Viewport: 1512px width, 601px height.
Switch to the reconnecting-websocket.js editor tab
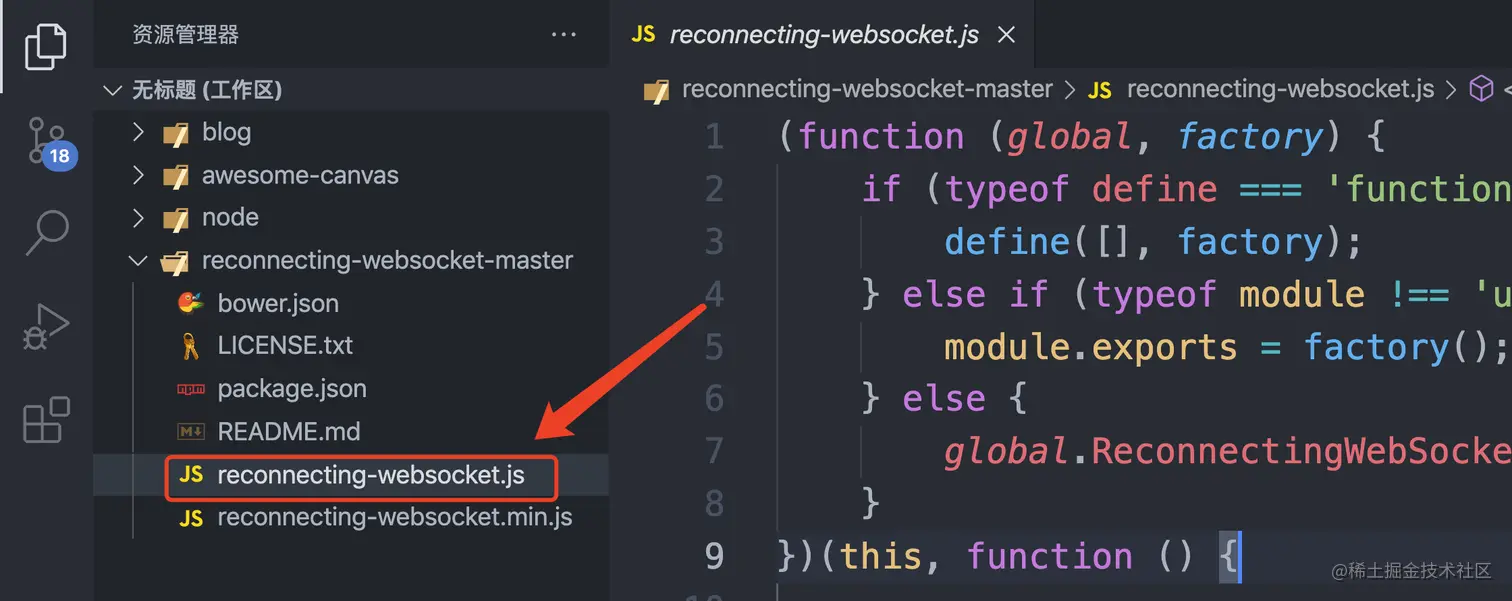click(825, 34)
